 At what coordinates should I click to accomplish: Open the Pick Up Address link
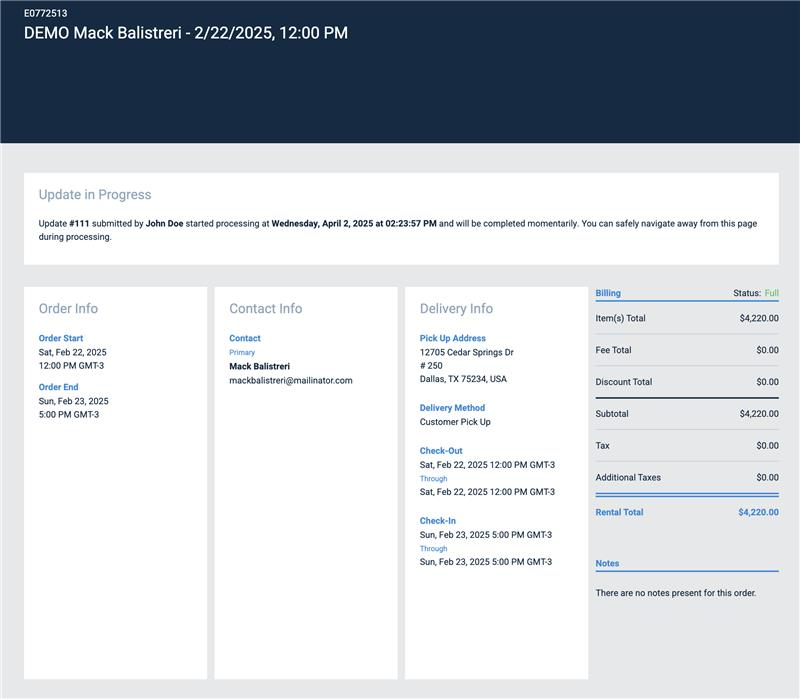click(x=453, y=338)
